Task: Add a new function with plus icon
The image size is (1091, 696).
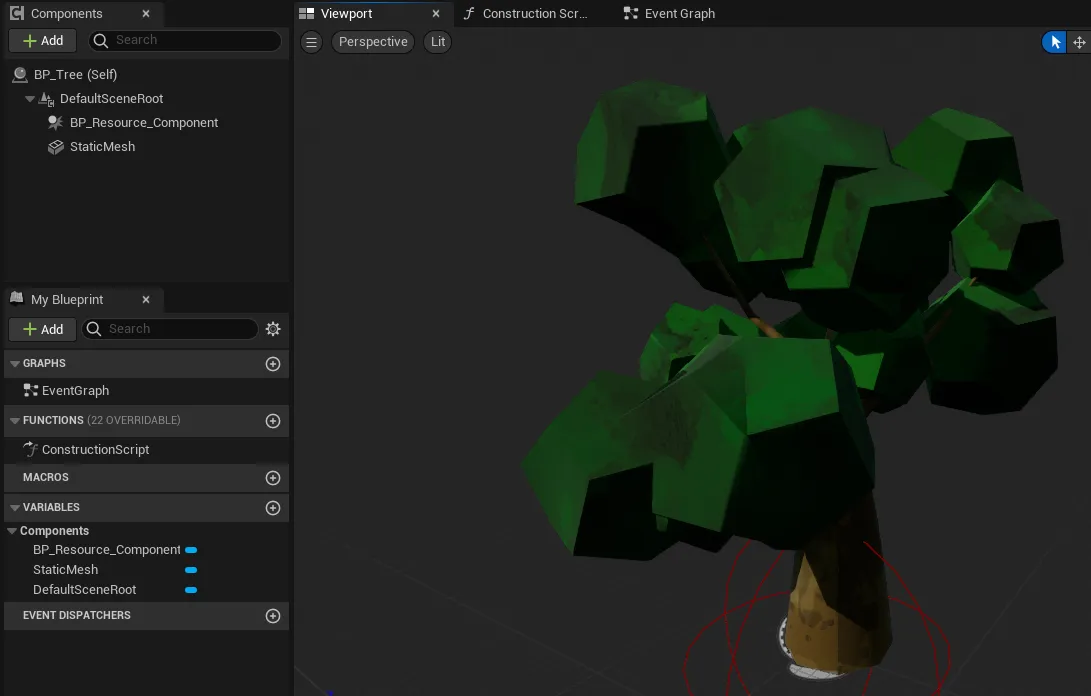Action: (273, 421)
